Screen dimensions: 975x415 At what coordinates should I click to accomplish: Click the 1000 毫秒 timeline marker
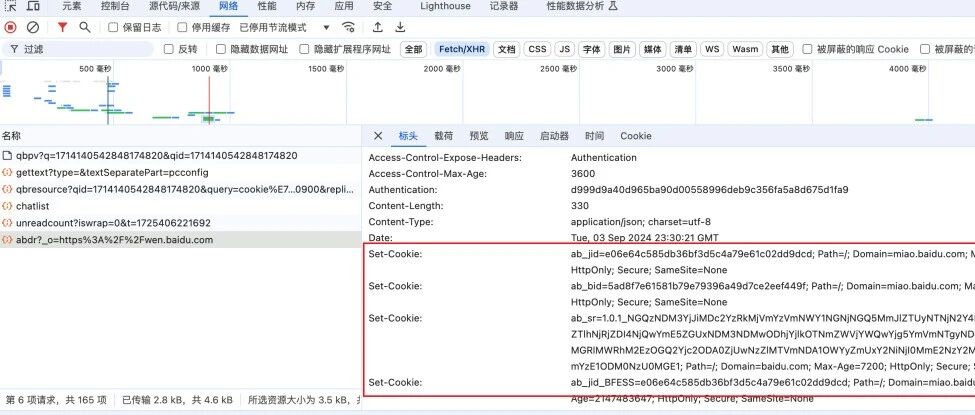(x=210, y=69)
